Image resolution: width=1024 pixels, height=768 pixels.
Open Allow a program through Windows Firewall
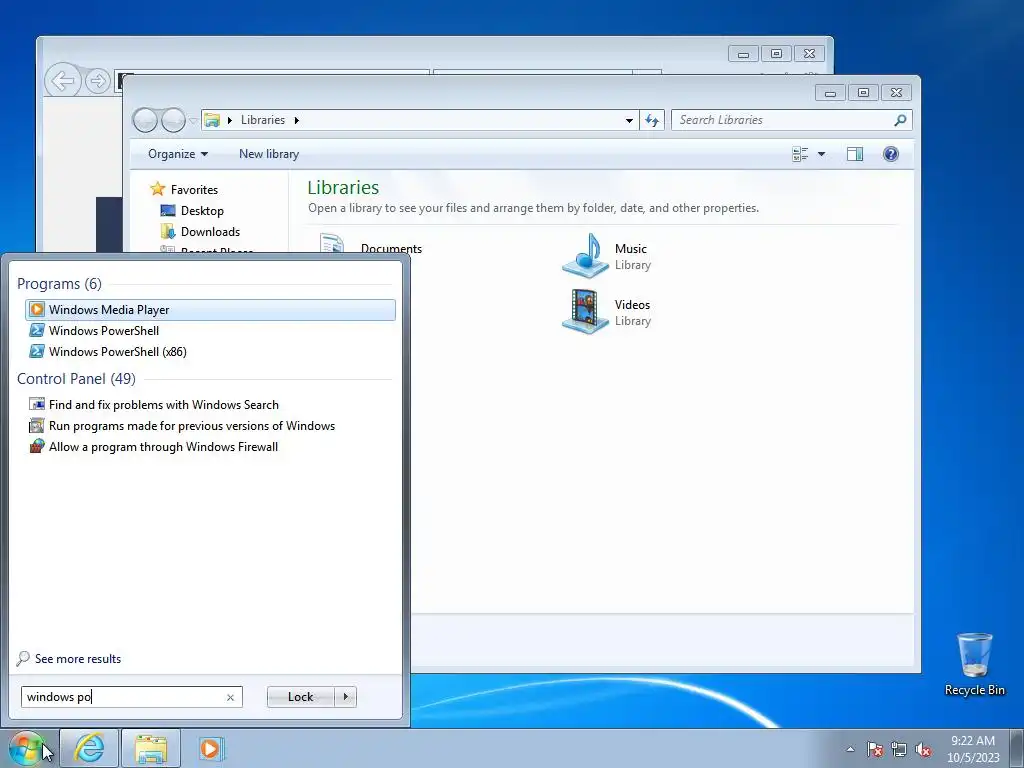click(x=163, y=447)
